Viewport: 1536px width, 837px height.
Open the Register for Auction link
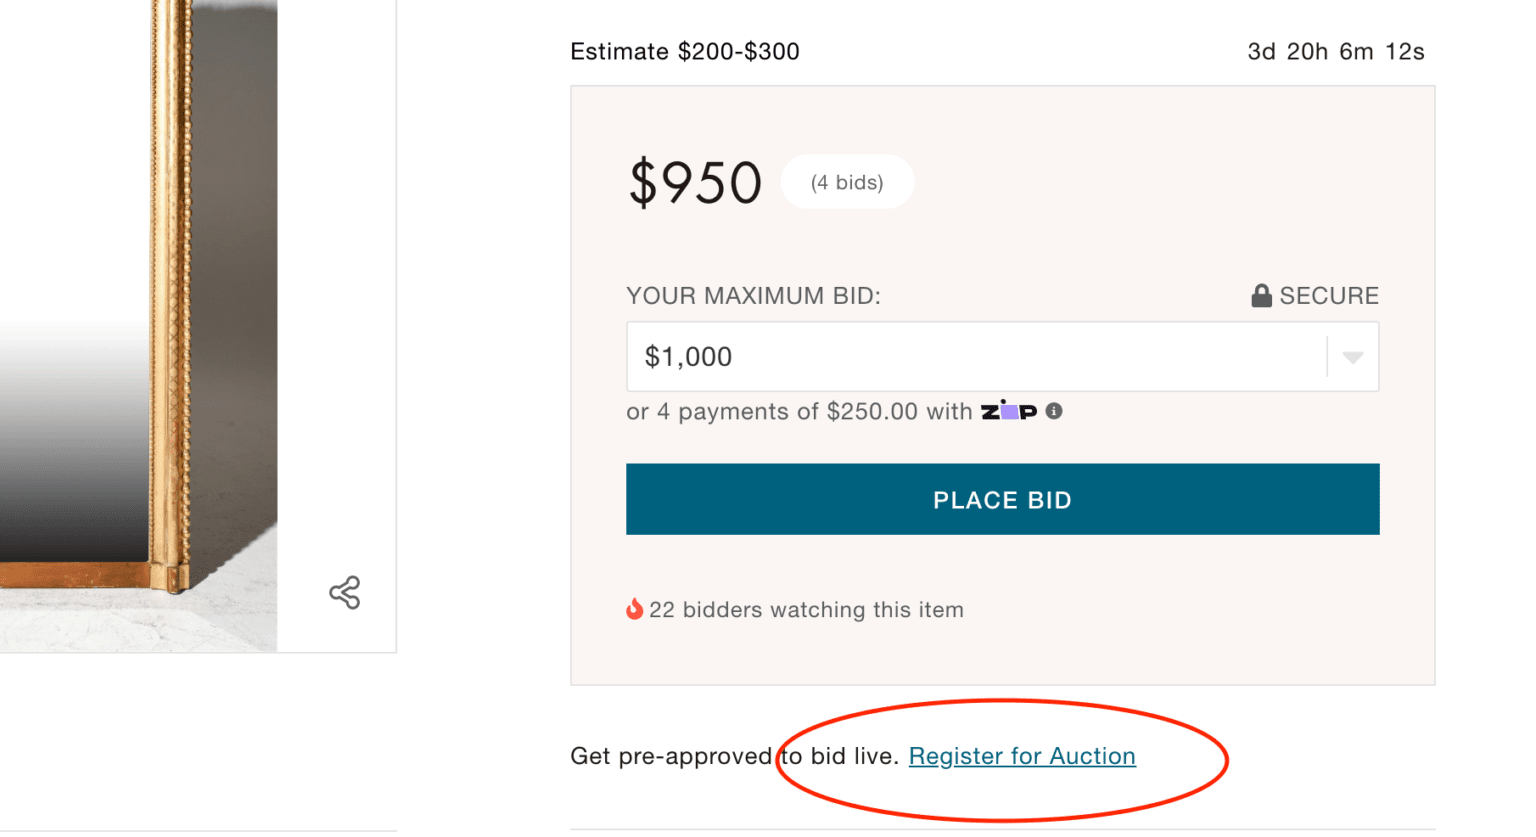1021,756
